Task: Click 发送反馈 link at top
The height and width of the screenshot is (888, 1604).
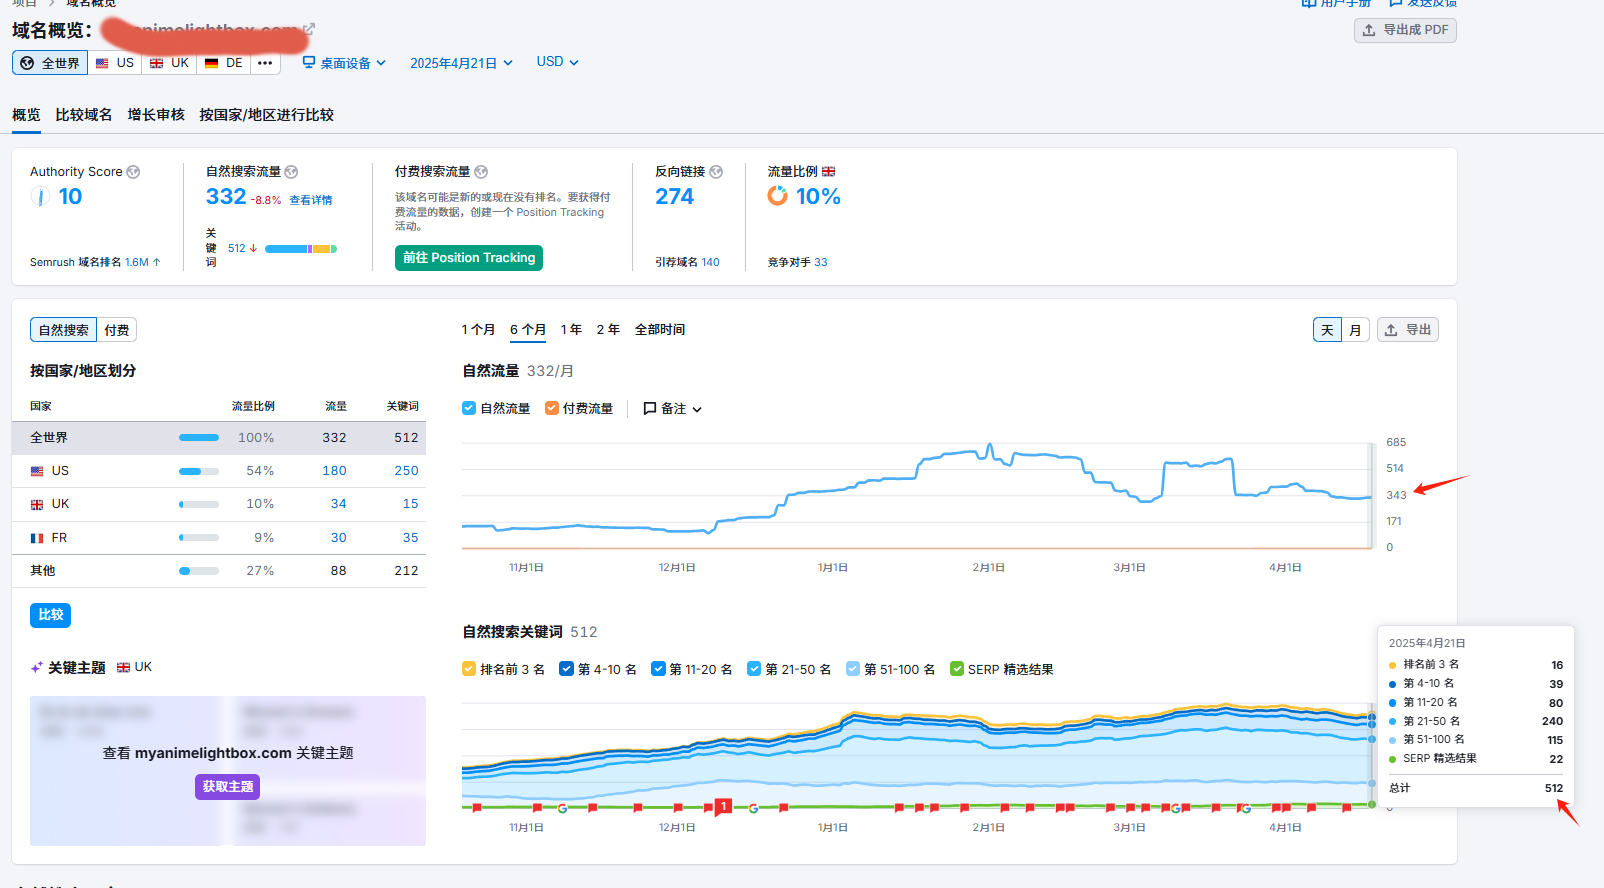Action: (1423, 3)
